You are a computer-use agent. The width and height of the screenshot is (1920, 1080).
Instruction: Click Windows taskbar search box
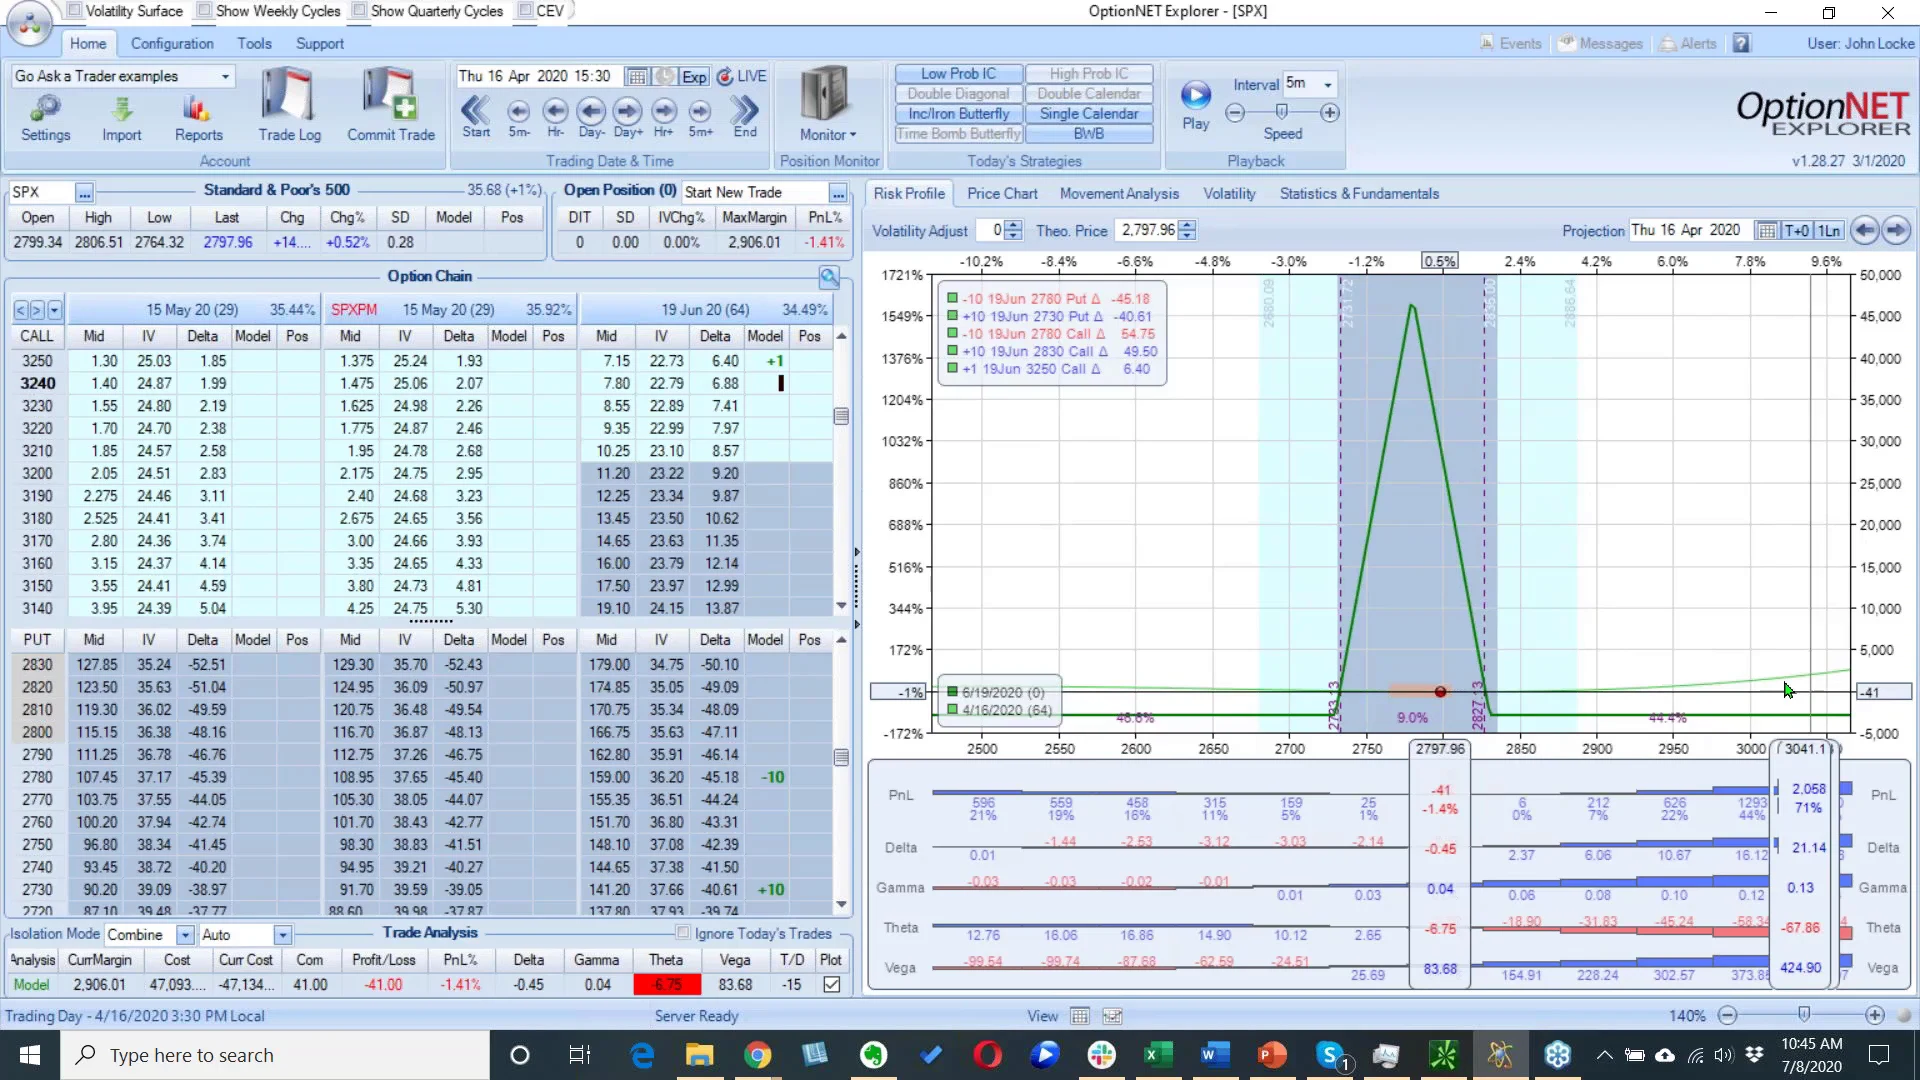275,1055
